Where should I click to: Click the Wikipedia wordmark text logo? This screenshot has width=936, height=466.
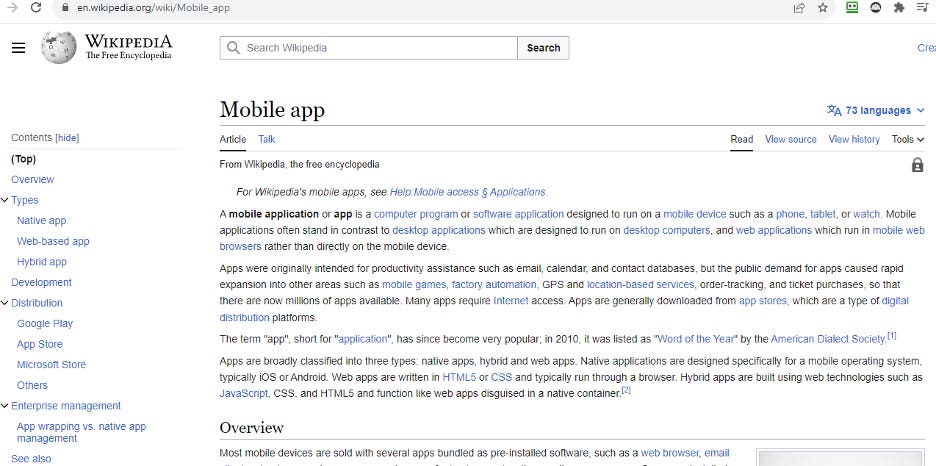click(x=128, y=47)
